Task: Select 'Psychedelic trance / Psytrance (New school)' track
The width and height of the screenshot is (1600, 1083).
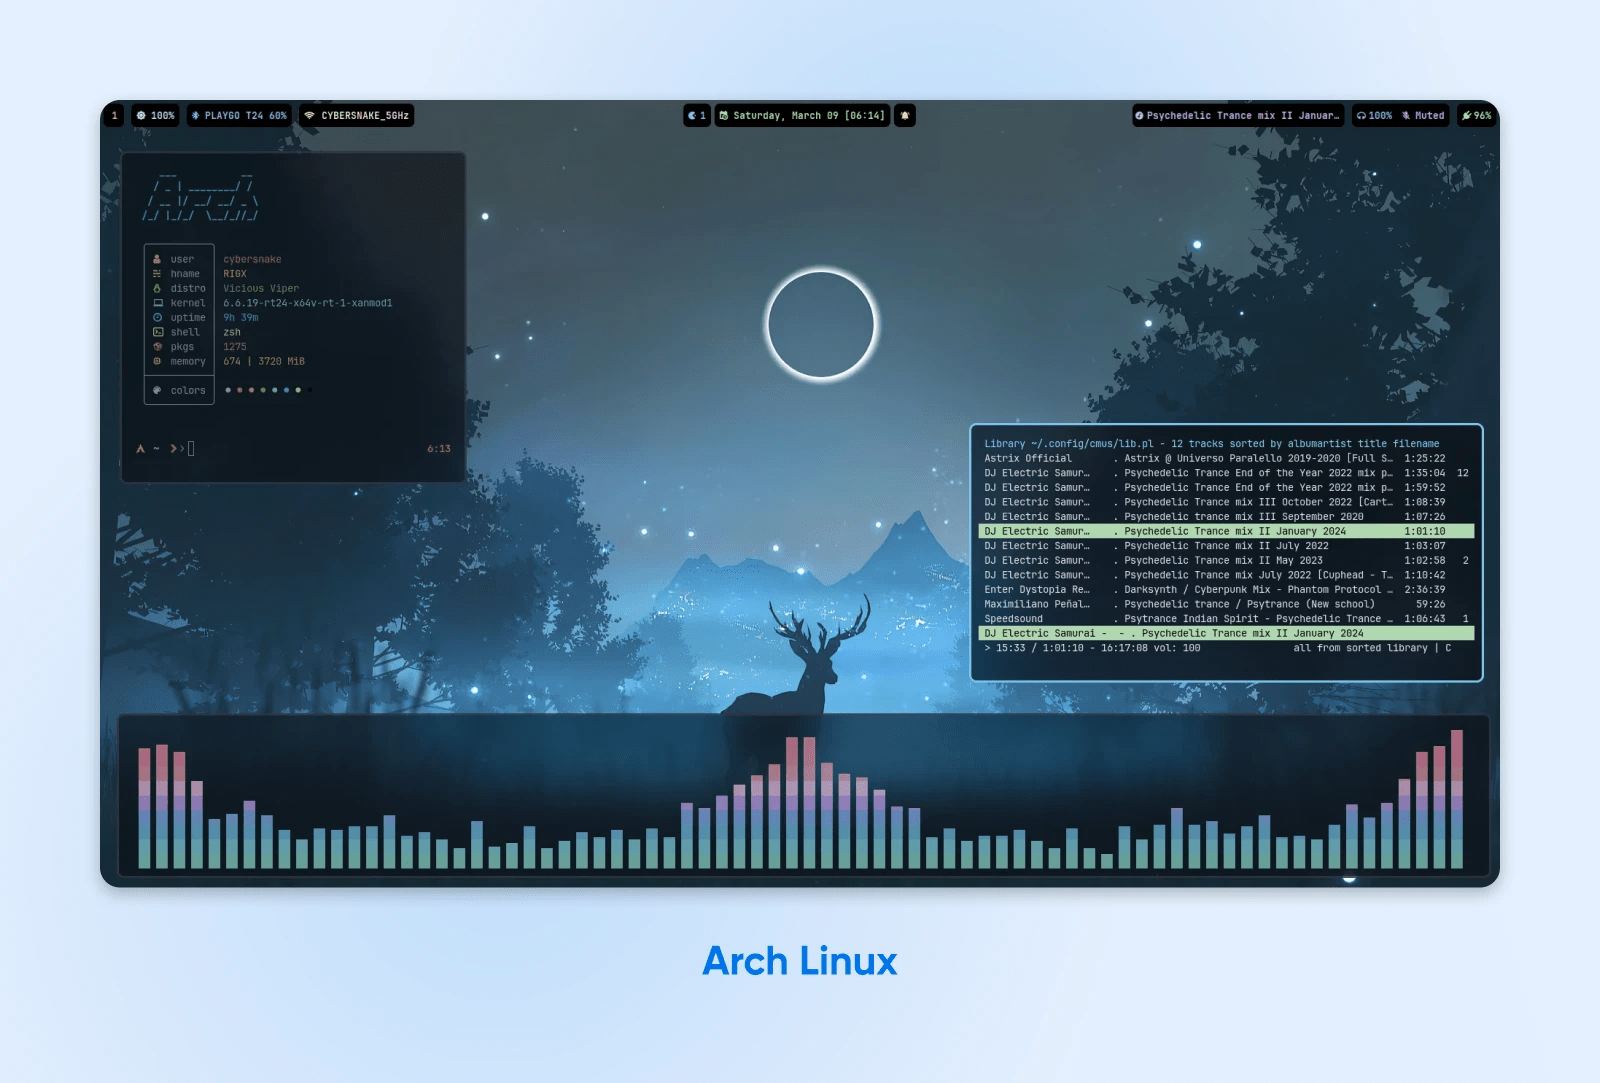Action: click(x=1226, y=604)
